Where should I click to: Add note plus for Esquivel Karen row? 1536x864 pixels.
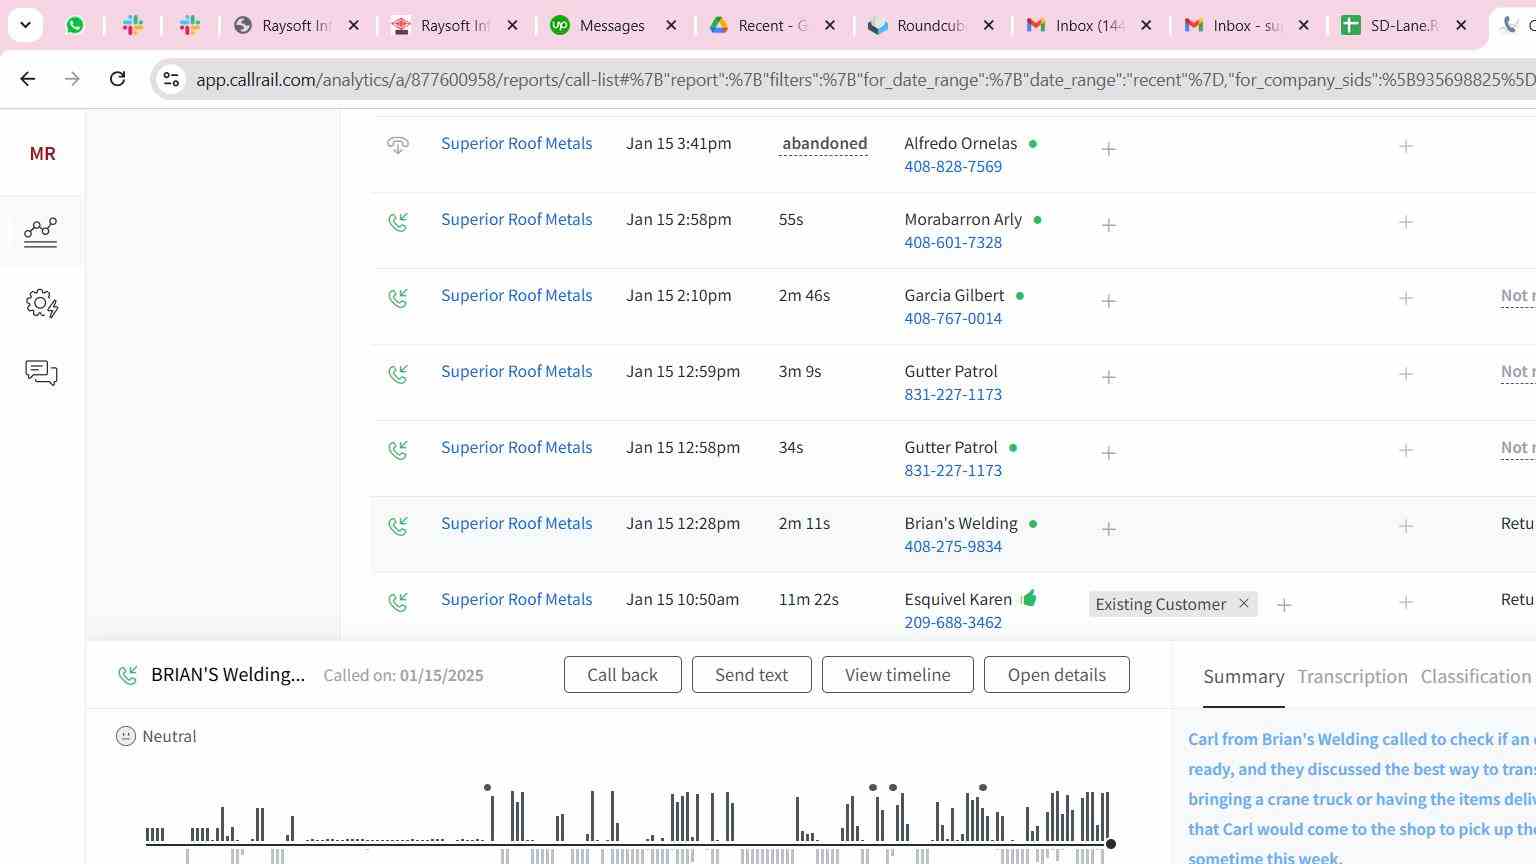[x=1406, y=602]
